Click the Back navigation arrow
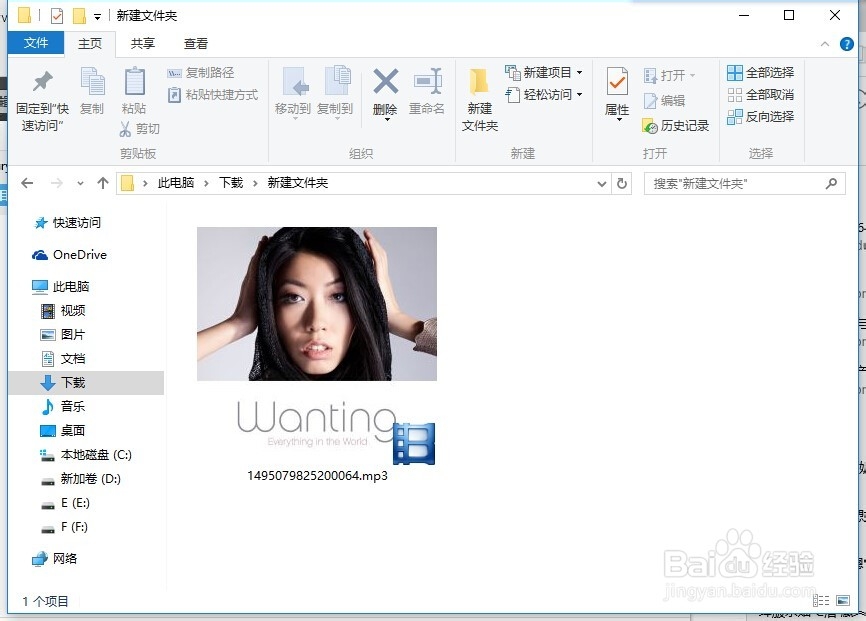This screenshot has width=866, height=621. [x=27, y=183]
